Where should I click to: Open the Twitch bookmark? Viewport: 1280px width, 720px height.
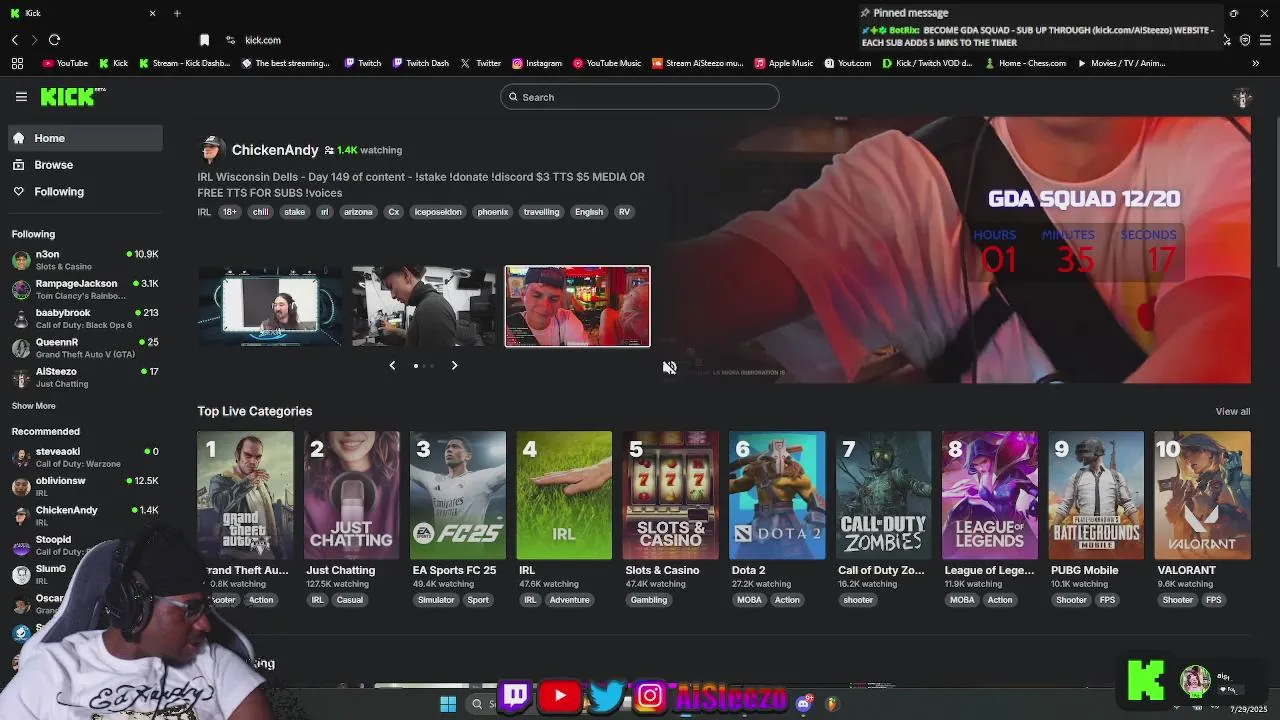(363, 63)
